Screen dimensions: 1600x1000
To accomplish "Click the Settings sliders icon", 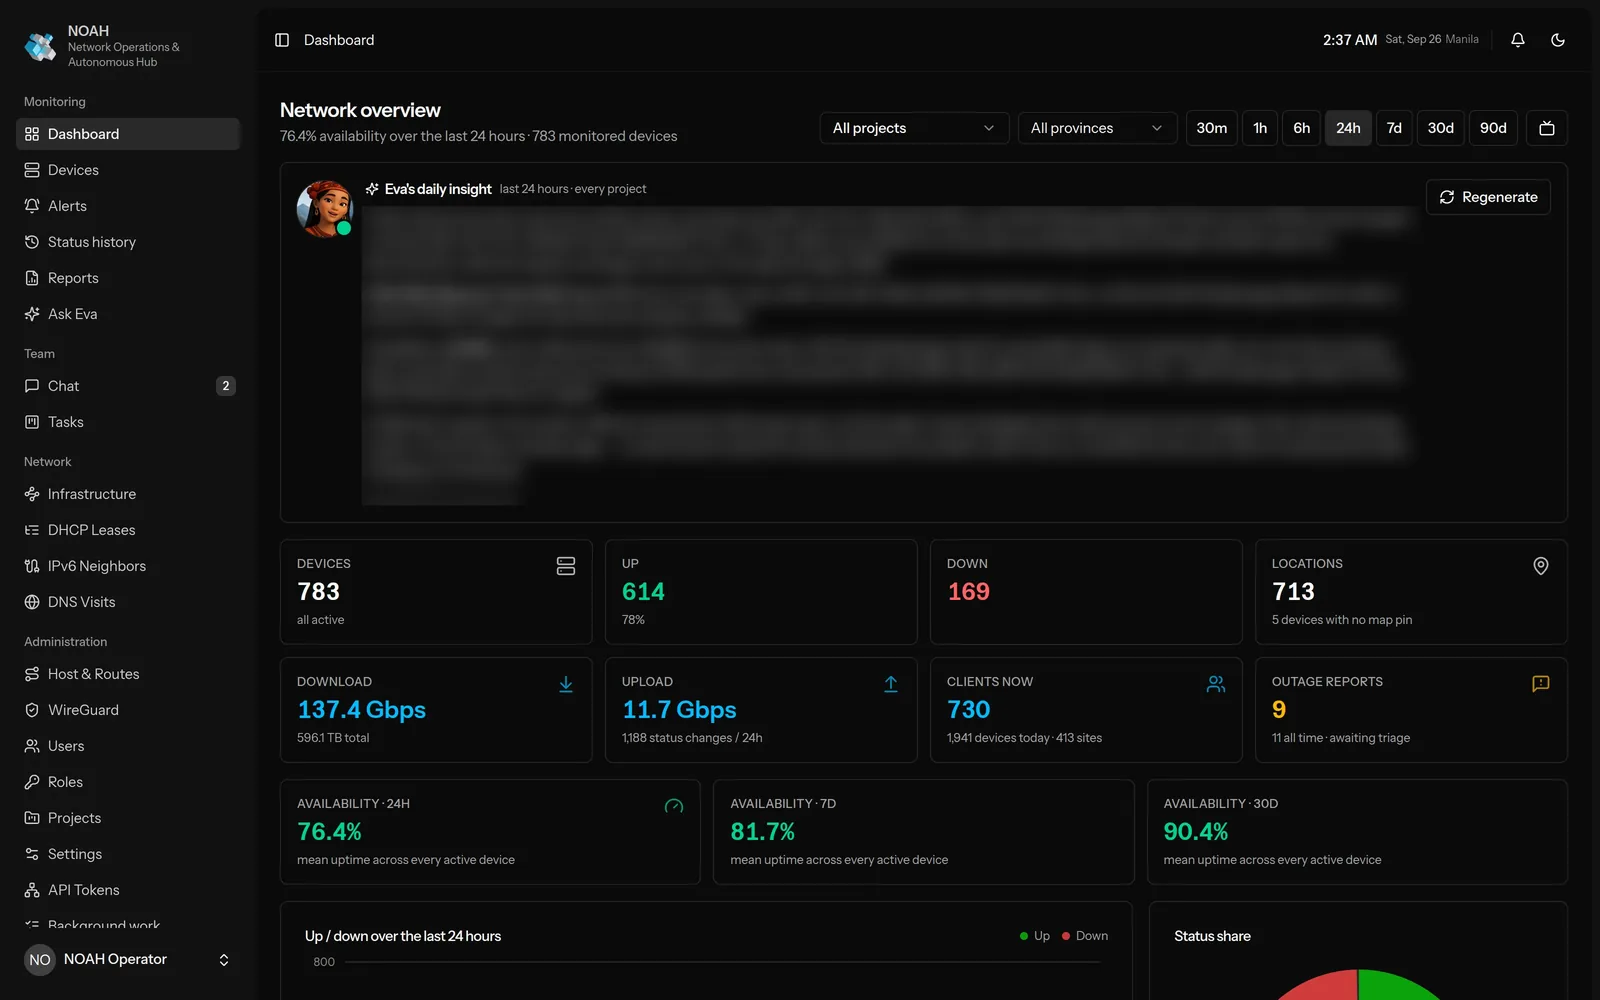I will [32, 854].
